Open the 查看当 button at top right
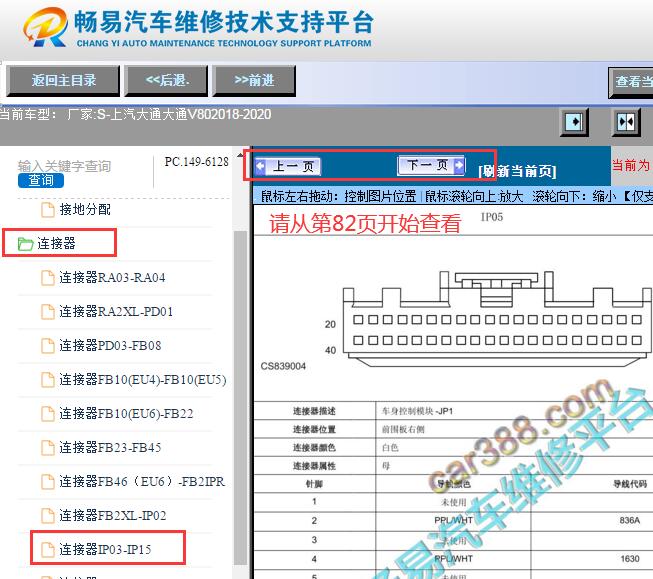This screenshot has height=579, width=653. tap(631, 82)
